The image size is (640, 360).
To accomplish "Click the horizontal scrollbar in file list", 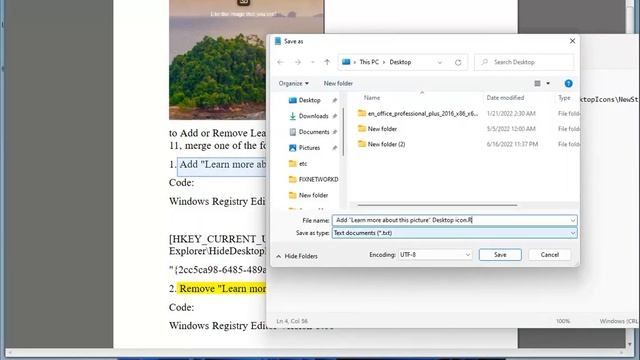I will click(437, 205).
